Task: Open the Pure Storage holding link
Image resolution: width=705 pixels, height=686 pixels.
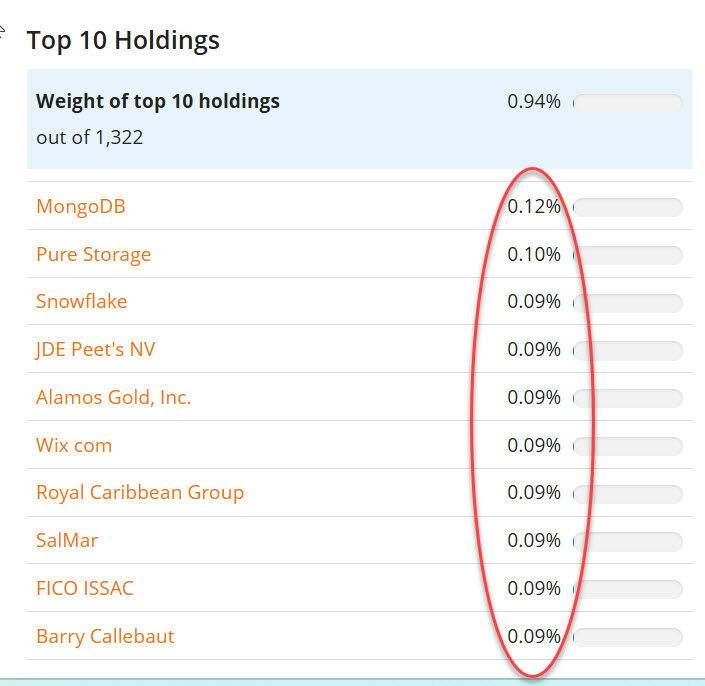Action: pyautogui.click(x=93, y=254)
